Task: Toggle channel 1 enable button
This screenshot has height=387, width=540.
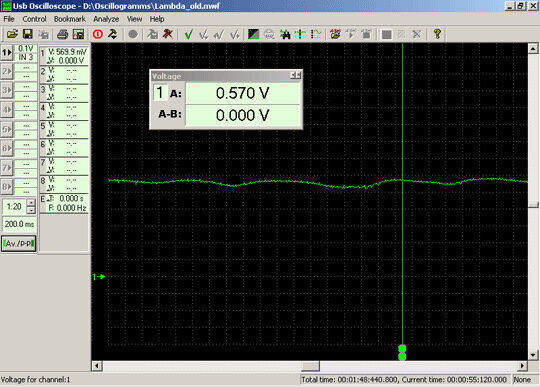Action: pos(7,53)
